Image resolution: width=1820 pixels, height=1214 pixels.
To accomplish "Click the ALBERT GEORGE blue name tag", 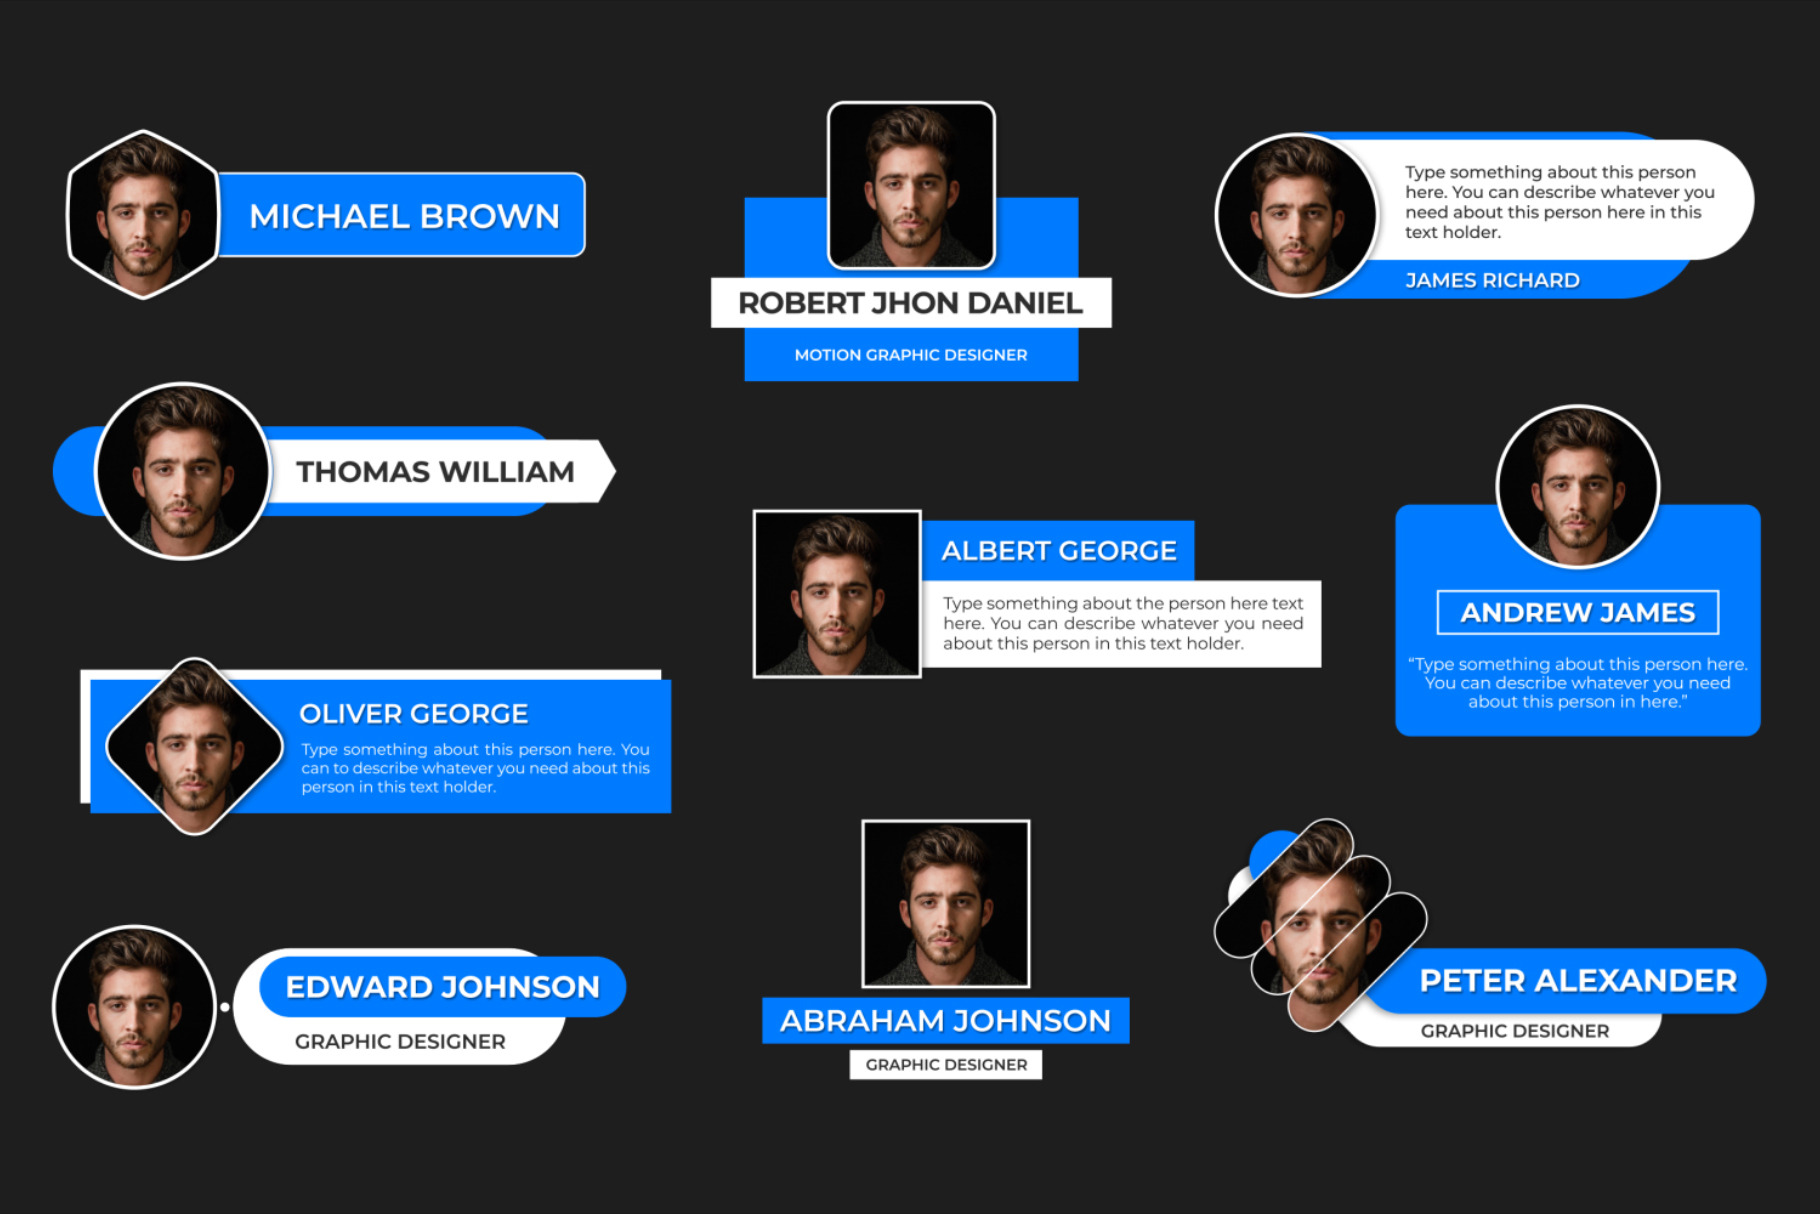I will point(1058,551).
